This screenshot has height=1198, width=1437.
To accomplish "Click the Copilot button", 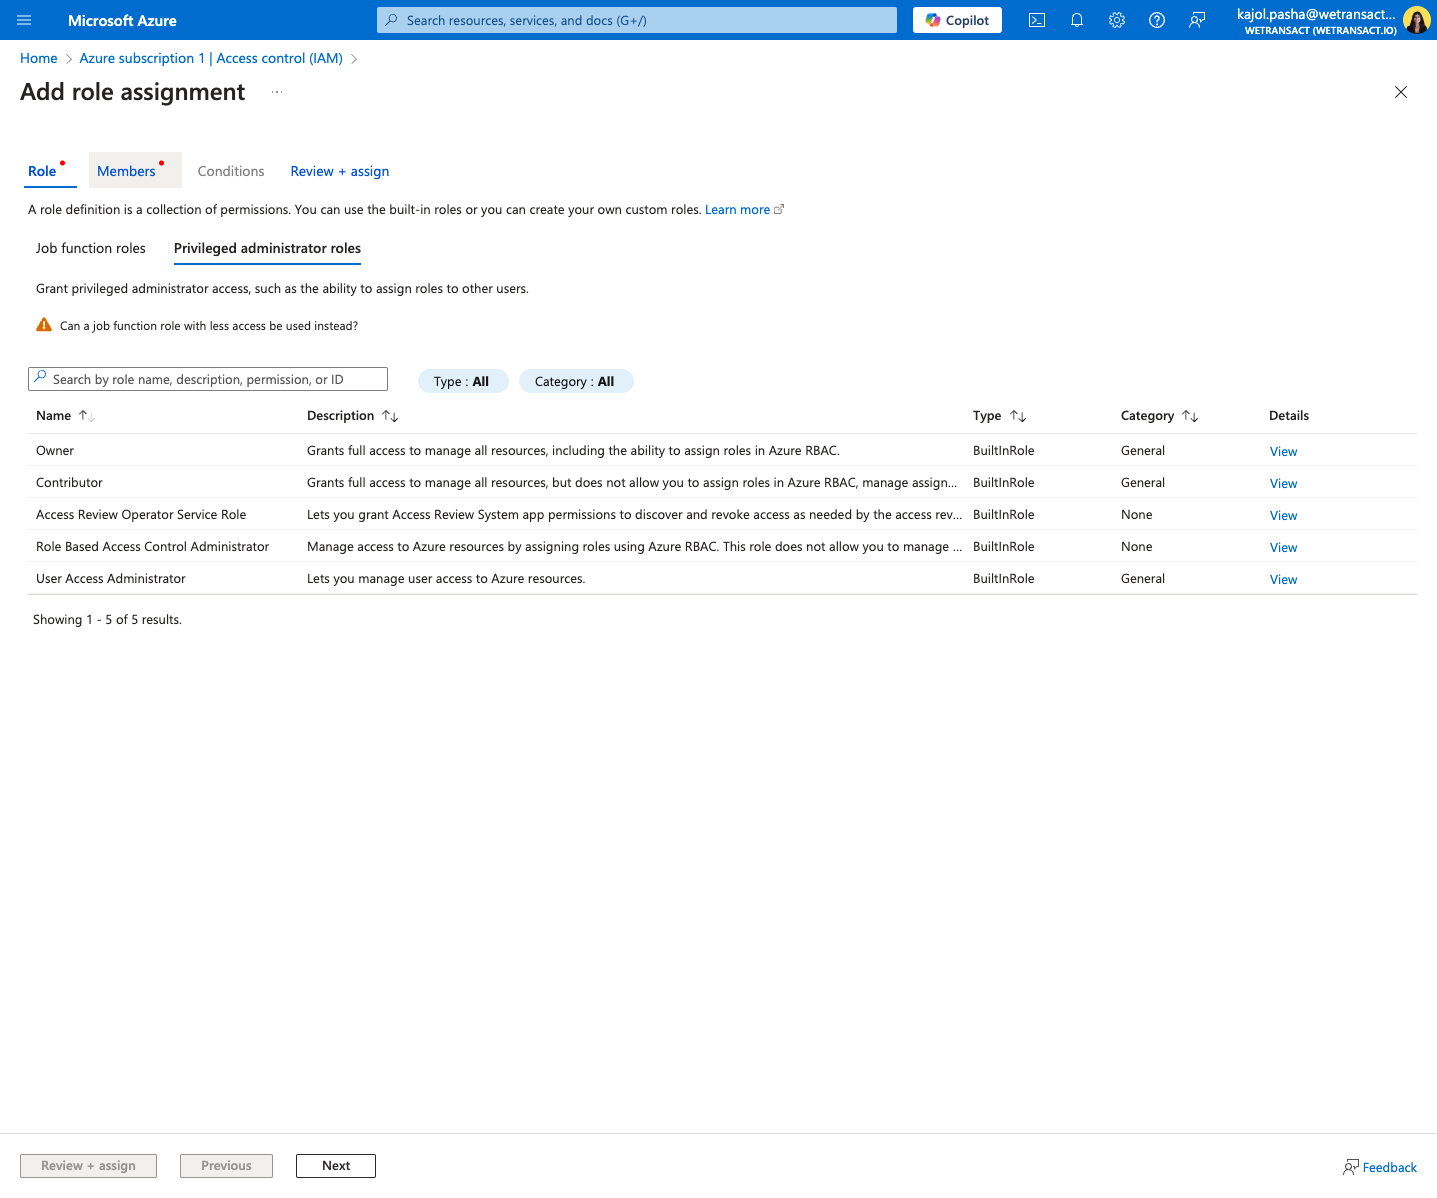I will tap(957, 20).
